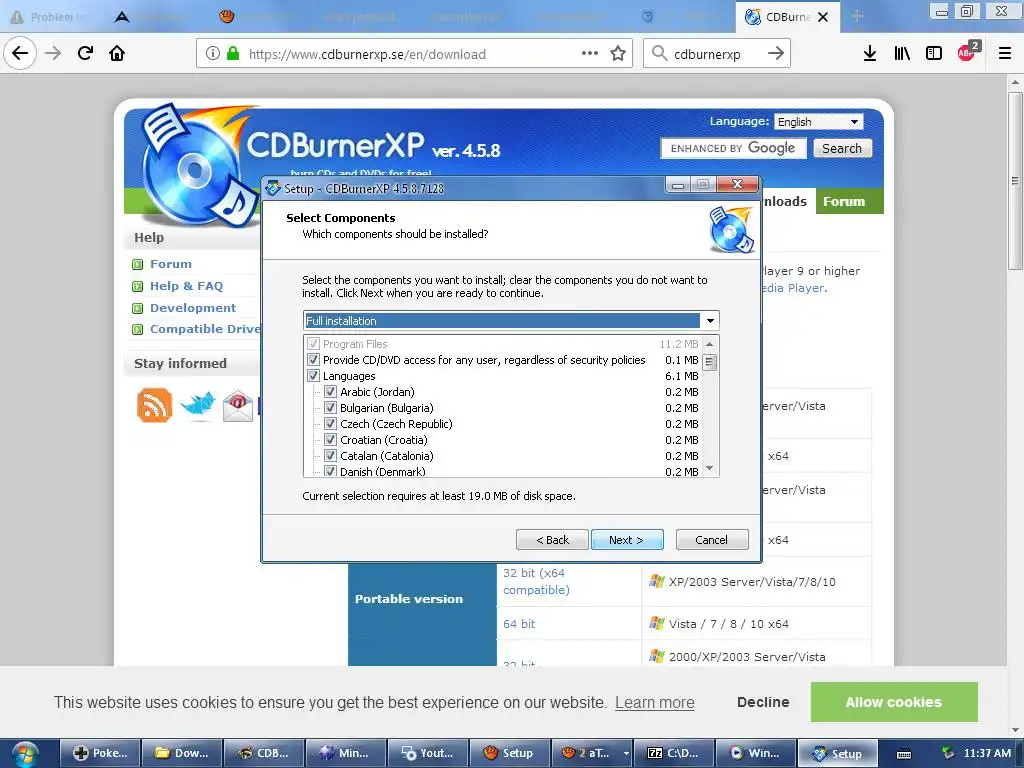The image size is (1024, 768).
Task: Open the browser home page icon
Action: point(117,53)
